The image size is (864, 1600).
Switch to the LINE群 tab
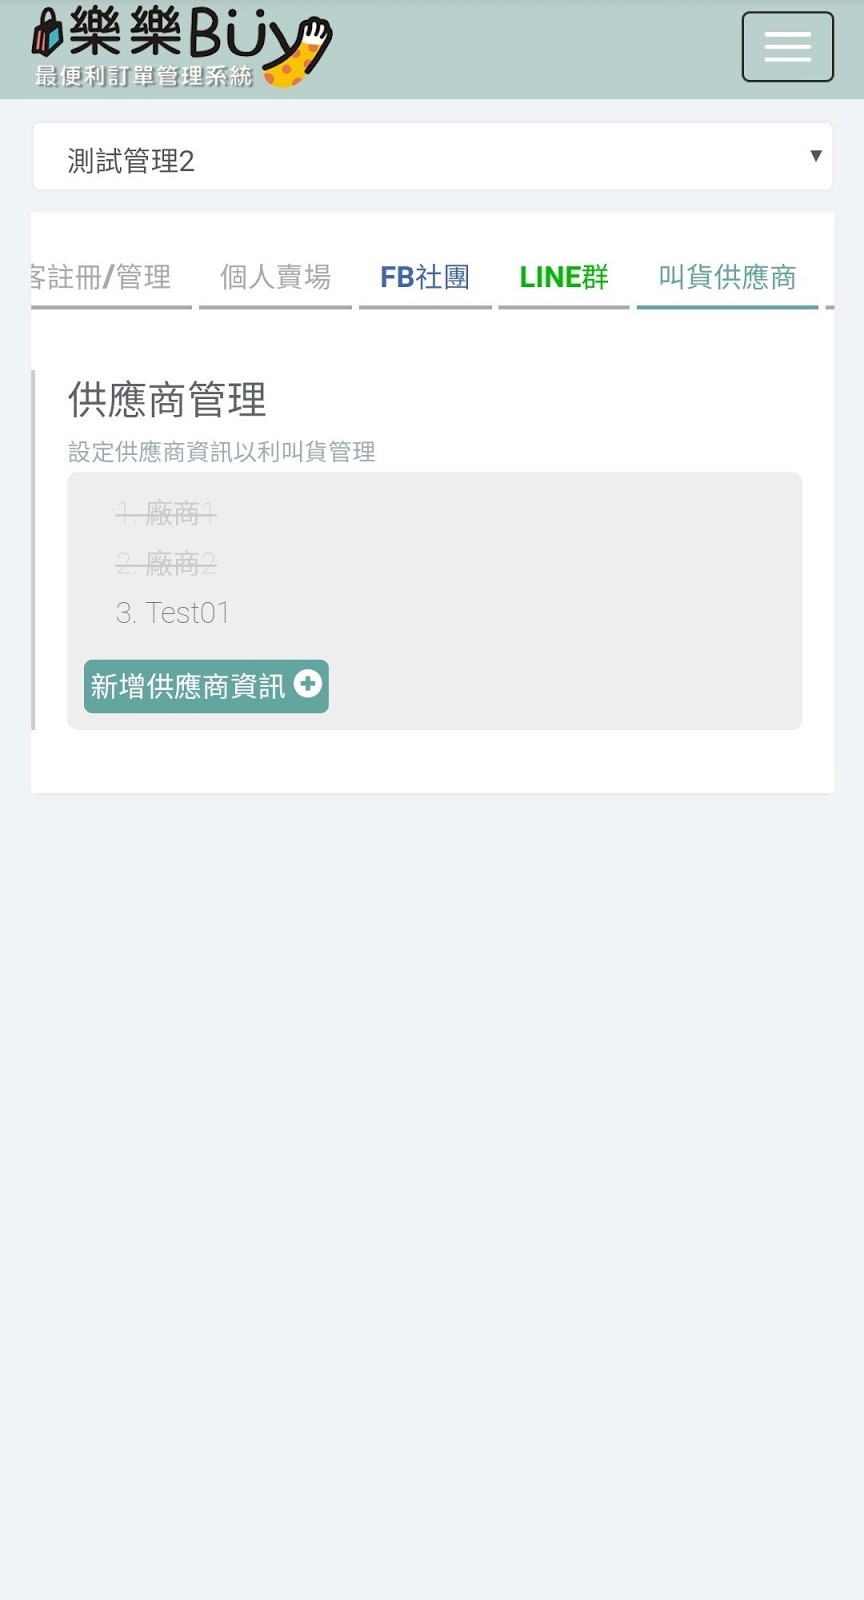click(x=564, y=277)
